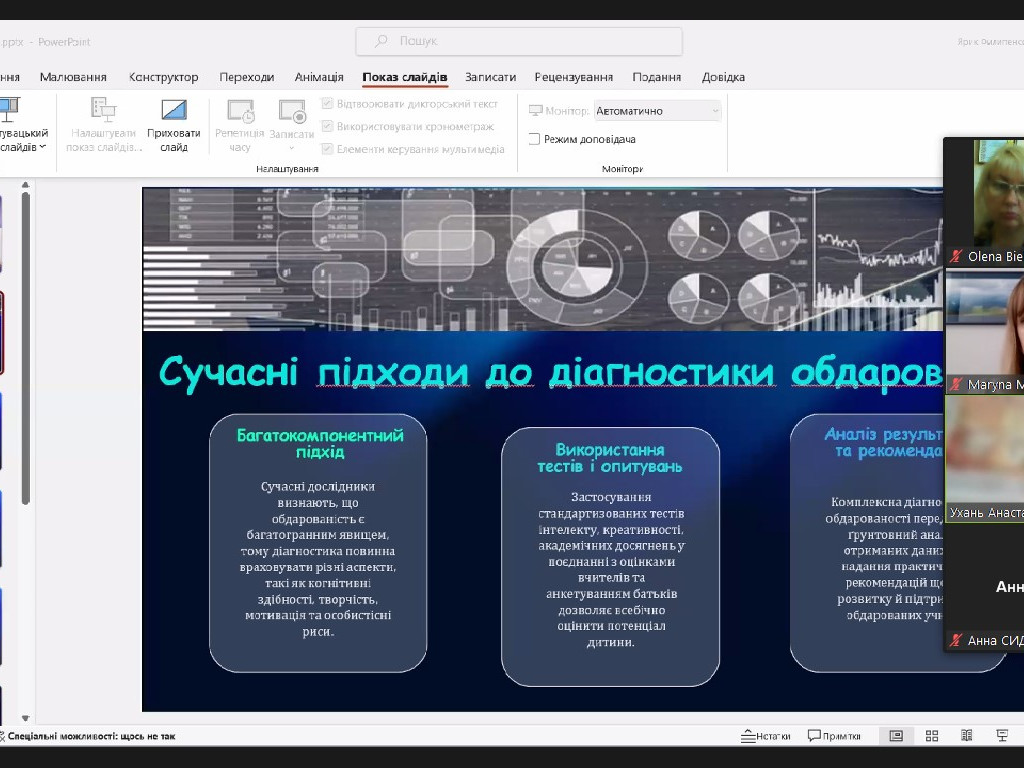Open the Монітор Автоматично dropdown
This screenshot has height=768, width=1024.
click(x=658, y=111)
